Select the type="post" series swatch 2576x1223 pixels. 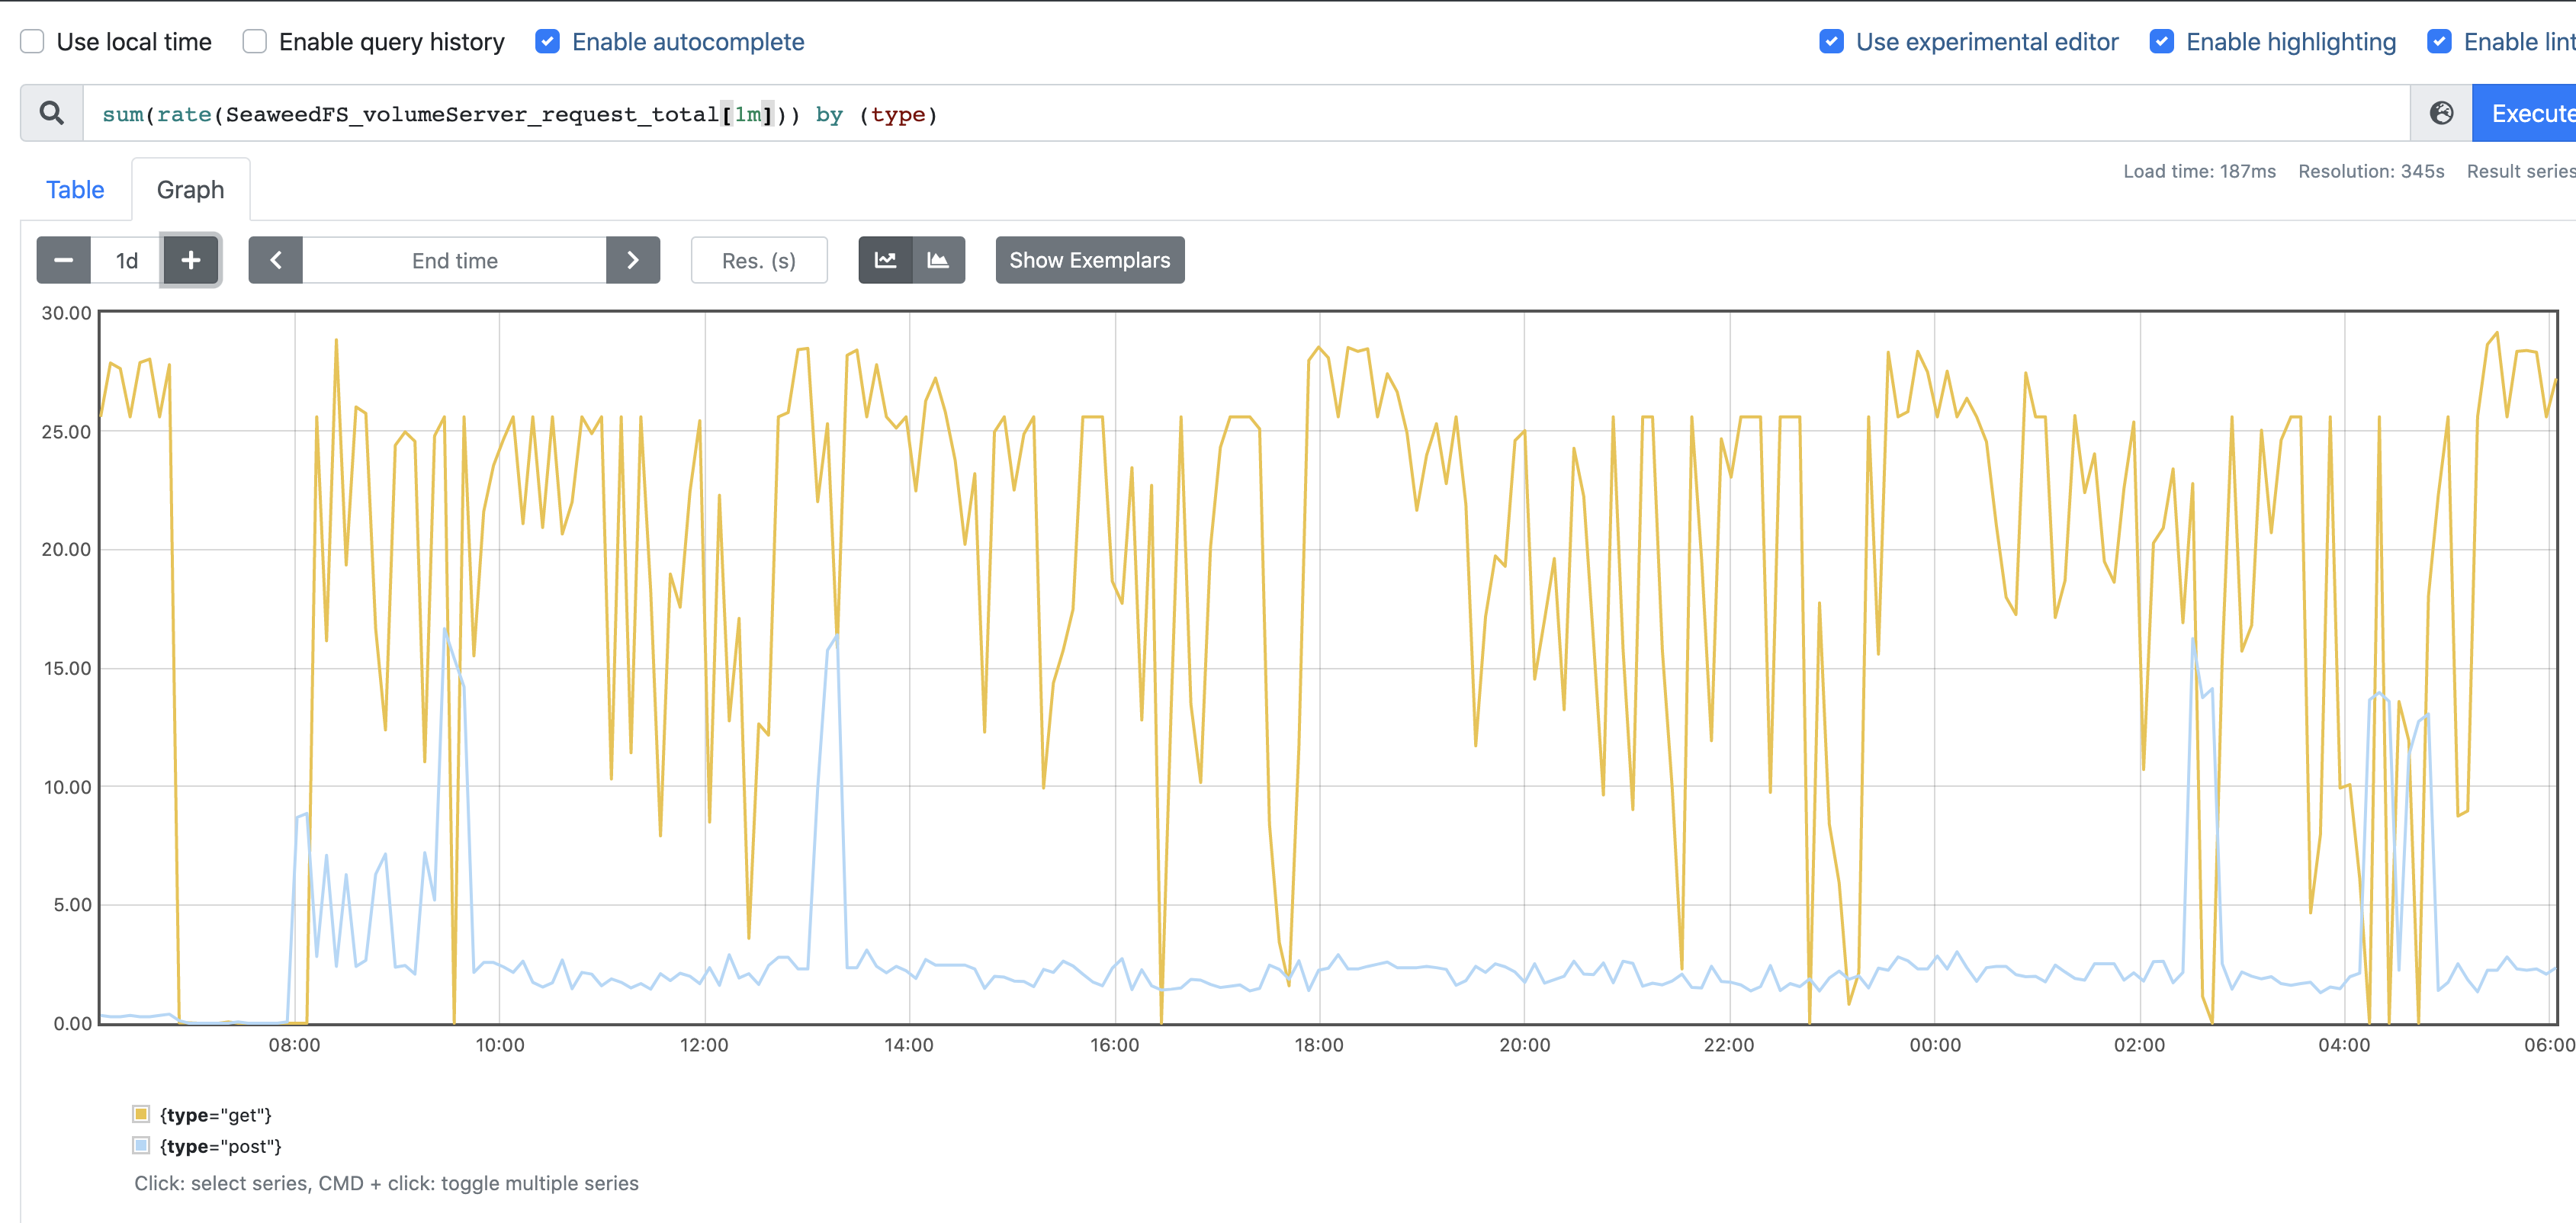[x=141, y=1145]
